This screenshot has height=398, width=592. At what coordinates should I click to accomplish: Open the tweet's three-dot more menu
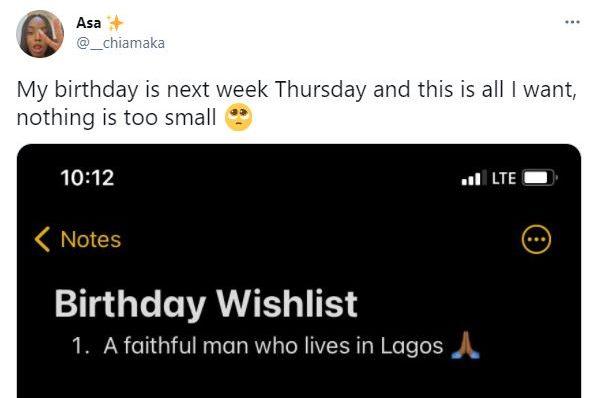[x=572, y=22]
